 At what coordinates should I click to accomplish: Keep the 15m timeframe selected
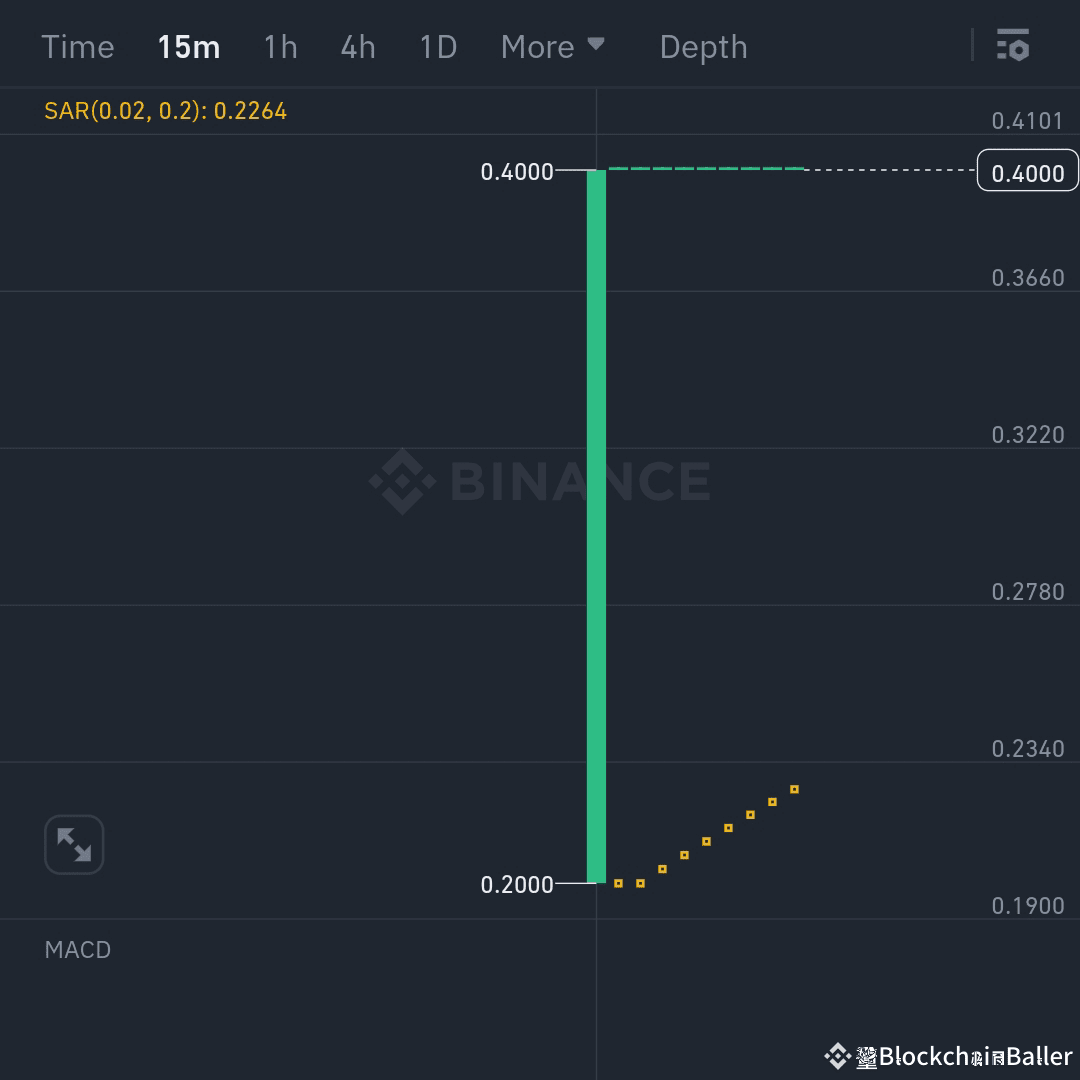pos(188,46)
